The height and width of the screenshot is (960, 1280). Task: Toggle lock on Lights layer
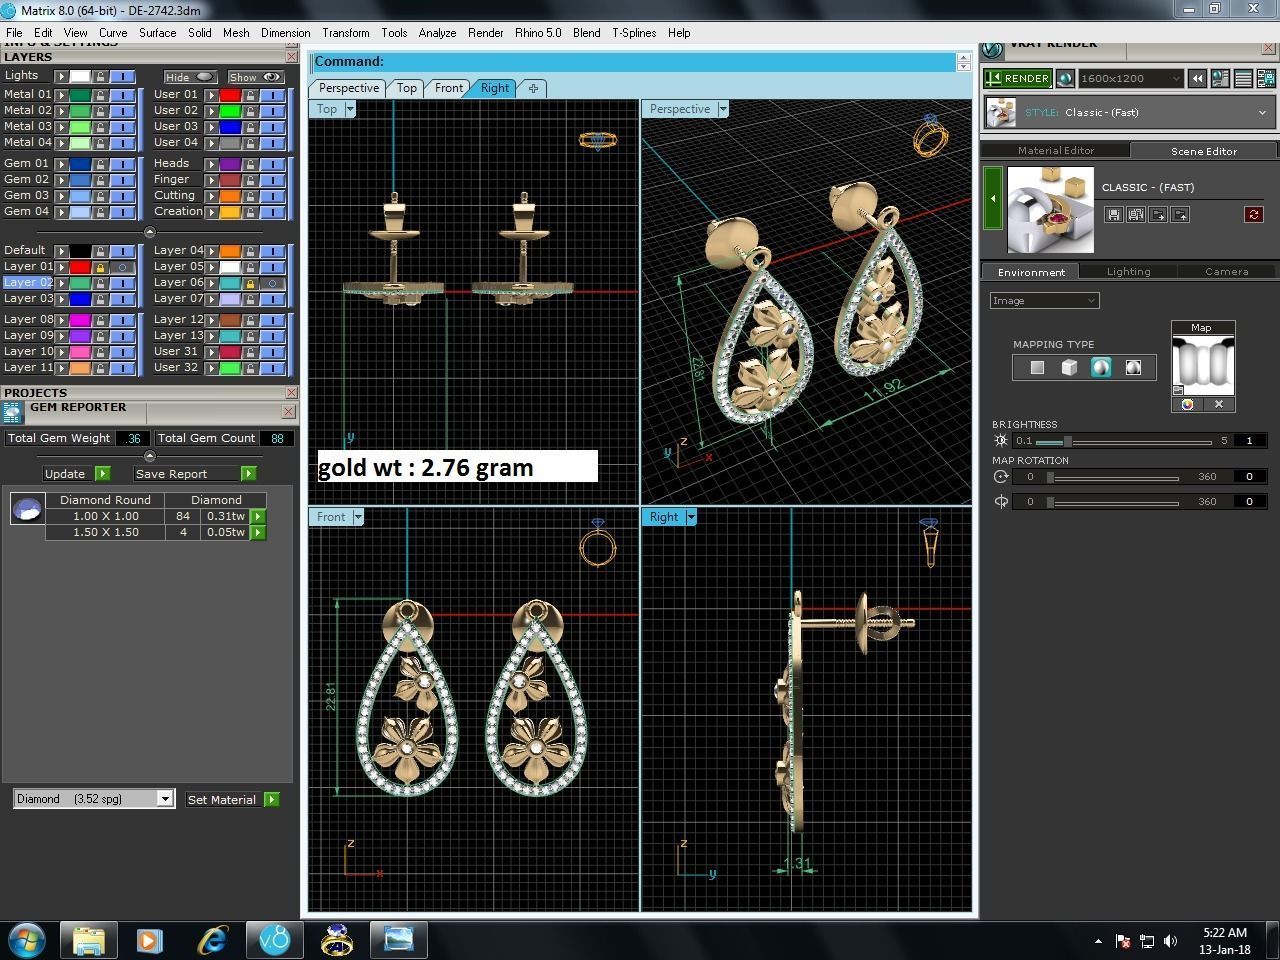(100, 76)
